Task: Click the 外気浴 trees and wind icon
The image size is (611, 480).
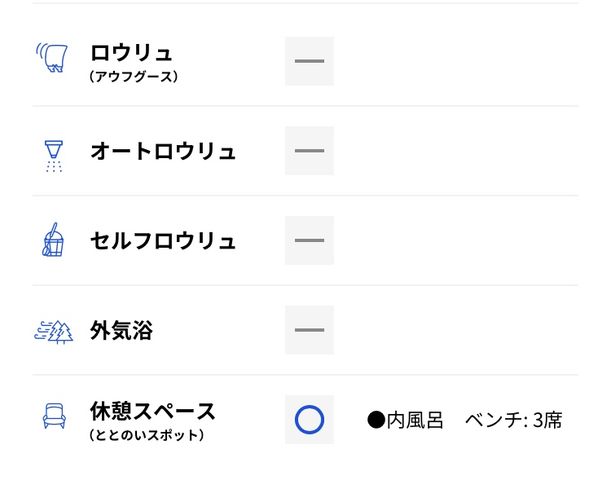Action: click(54, 332)
